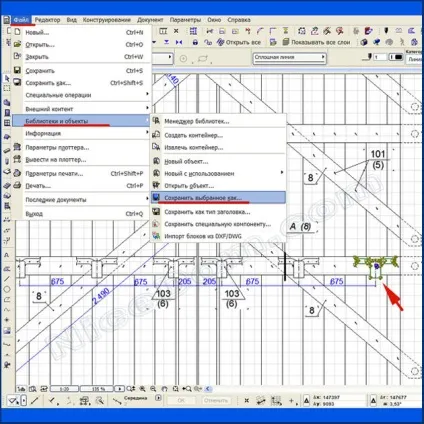Click the lock icon in the toolbar
This screenshot has height=424, width=424.
195,42
